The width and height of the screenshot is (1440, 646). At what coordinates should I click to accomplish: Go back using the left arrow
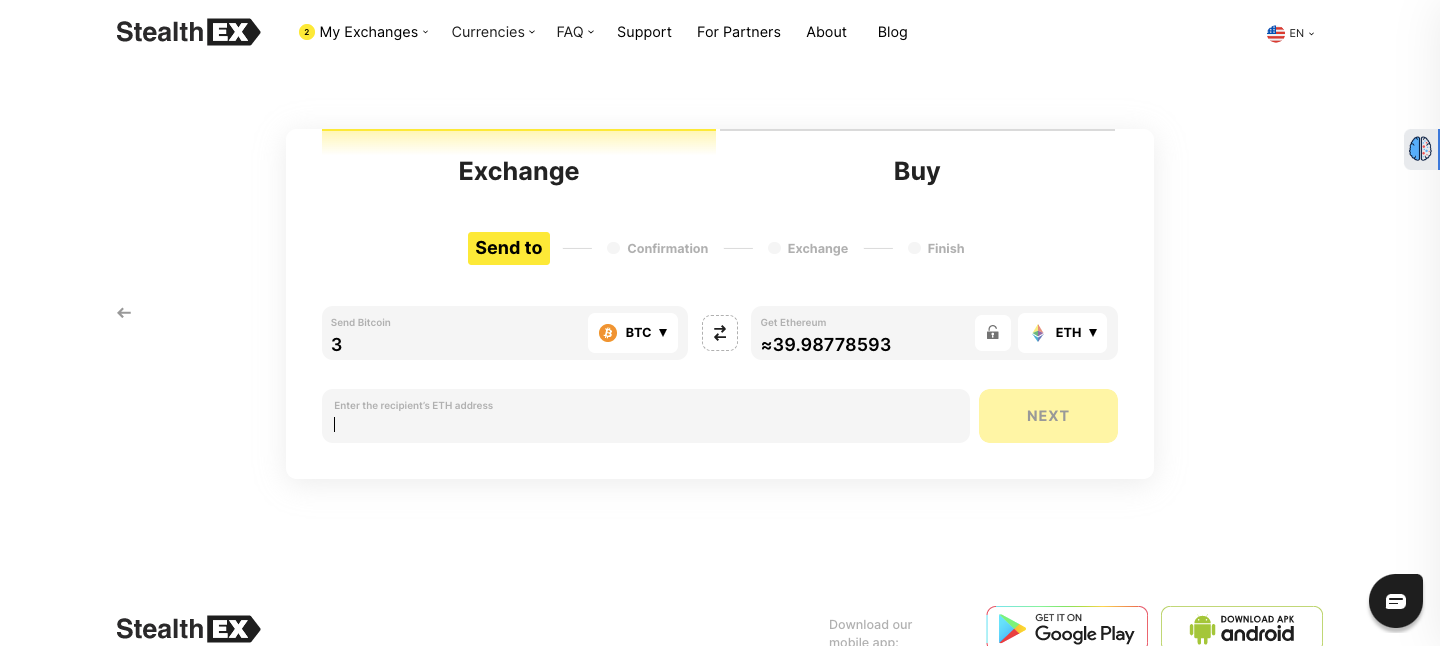tap(124, 313)
